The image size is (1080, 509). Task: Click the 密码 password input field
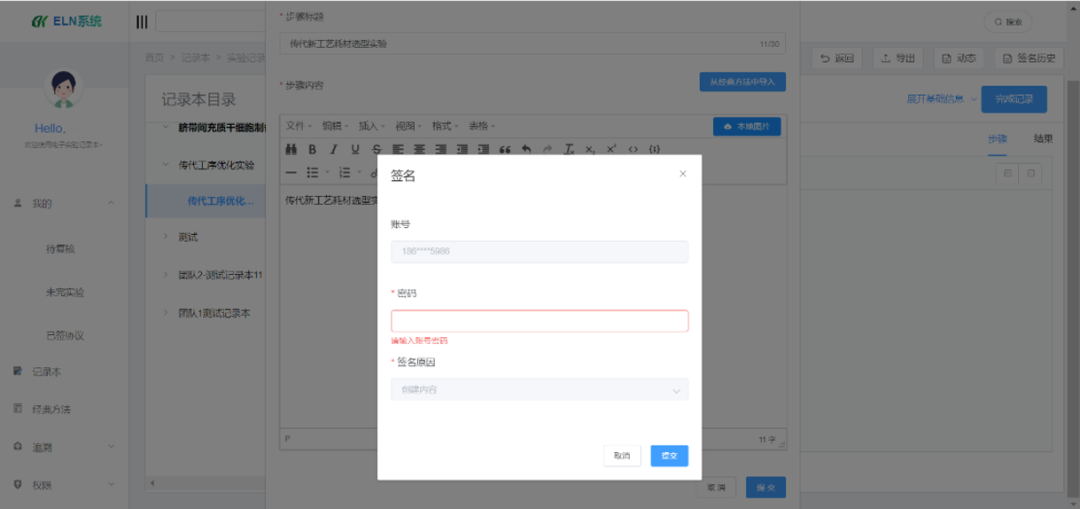pos(539,321)
